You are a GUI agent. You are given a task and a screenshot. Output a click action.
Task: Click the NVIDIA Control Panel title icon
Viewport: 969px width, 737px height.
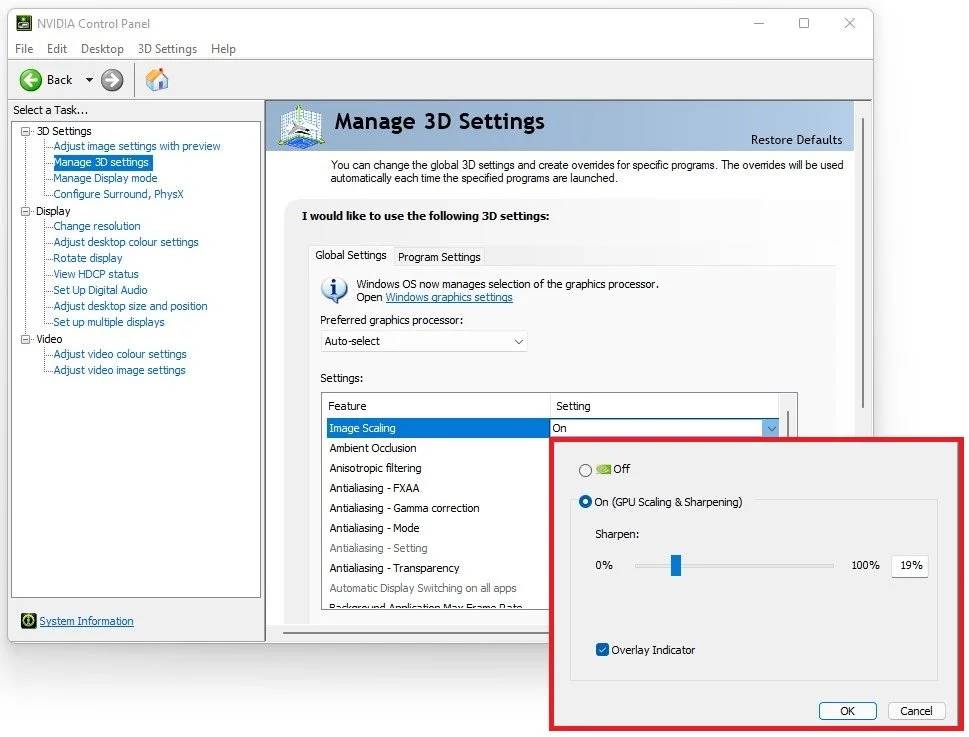click(x=23, y=23)
